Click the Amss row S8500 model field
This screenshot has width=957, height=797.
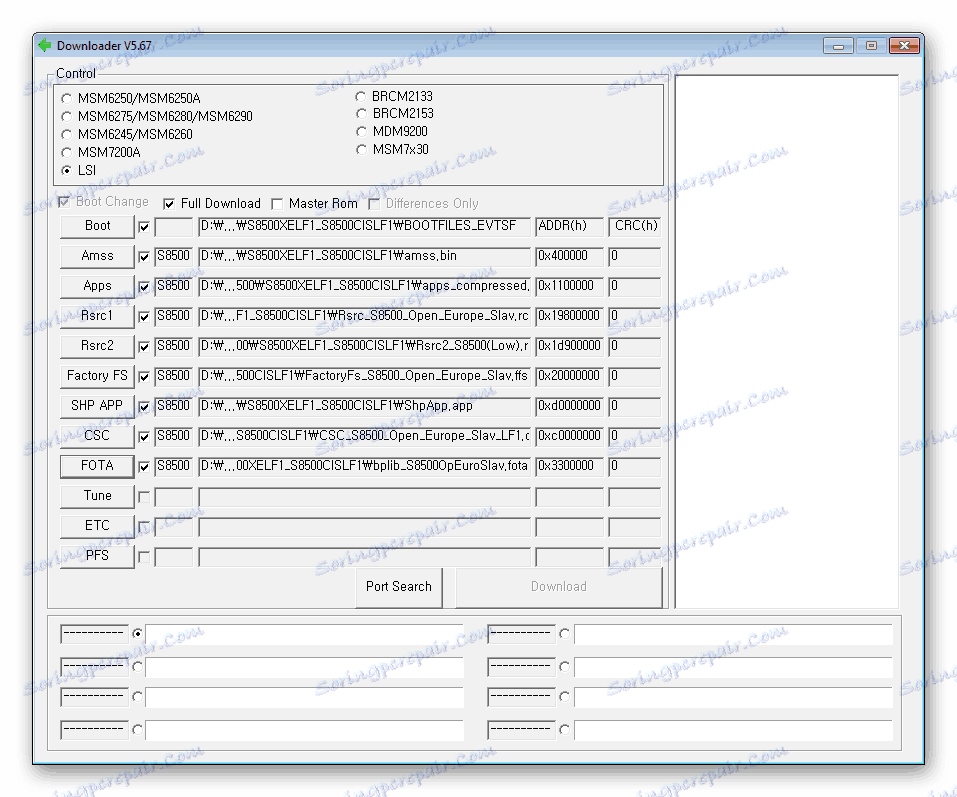173,256
